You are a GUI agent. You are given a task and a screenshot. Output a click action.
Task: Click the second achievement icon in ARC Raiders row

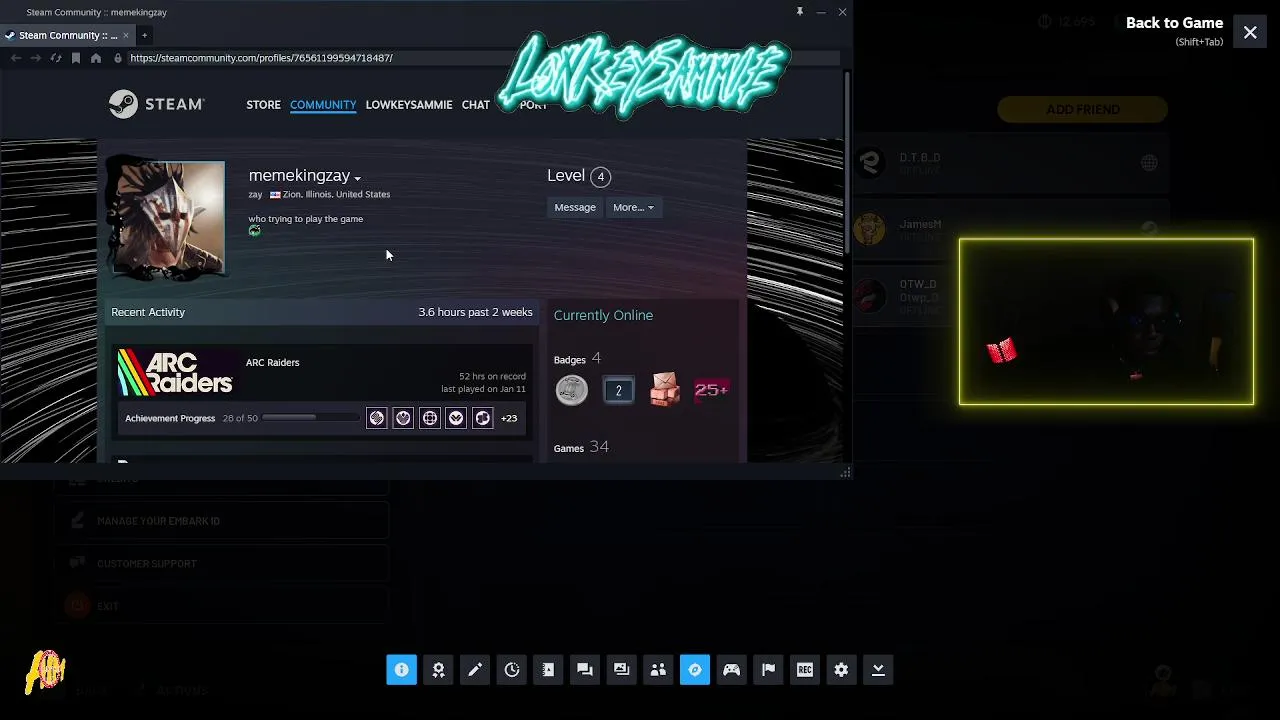(403, 418)
